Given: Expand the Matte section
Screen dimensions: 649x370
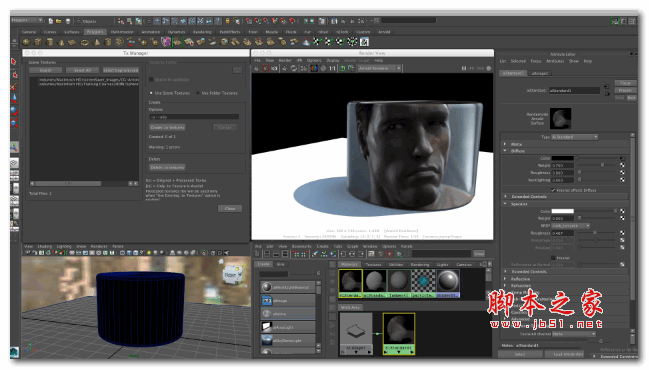Looking at the screenshot, I should (505, 144).
